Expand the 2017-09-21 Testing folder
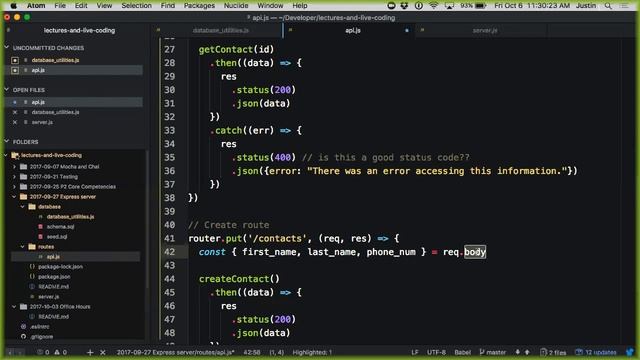640x360 pixels. (15, 177)
